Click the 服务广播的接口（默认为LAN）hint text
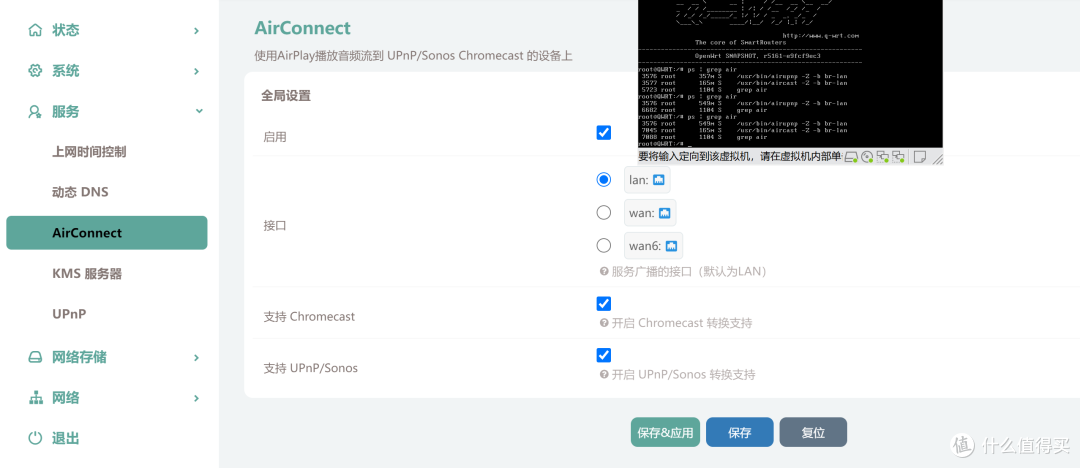This screenshot has width=1080, height=468. pyautogui.click(x=689, y=272)
